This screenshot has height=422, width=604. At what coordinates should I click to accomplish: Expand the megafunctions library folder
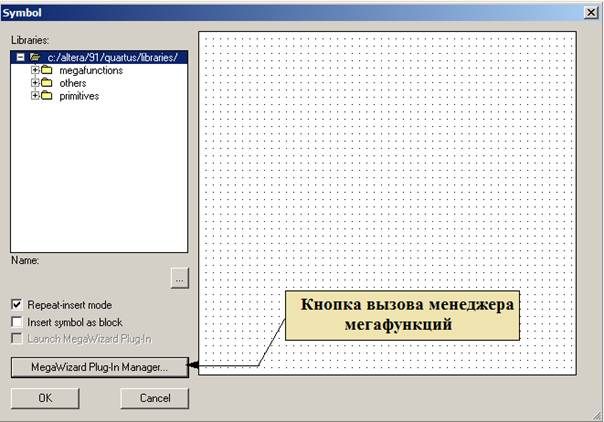[x=34, y=71]
